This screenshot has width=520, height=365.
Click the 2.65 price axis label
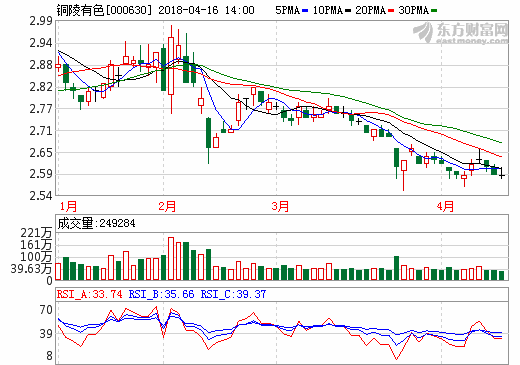click(41, 153)
